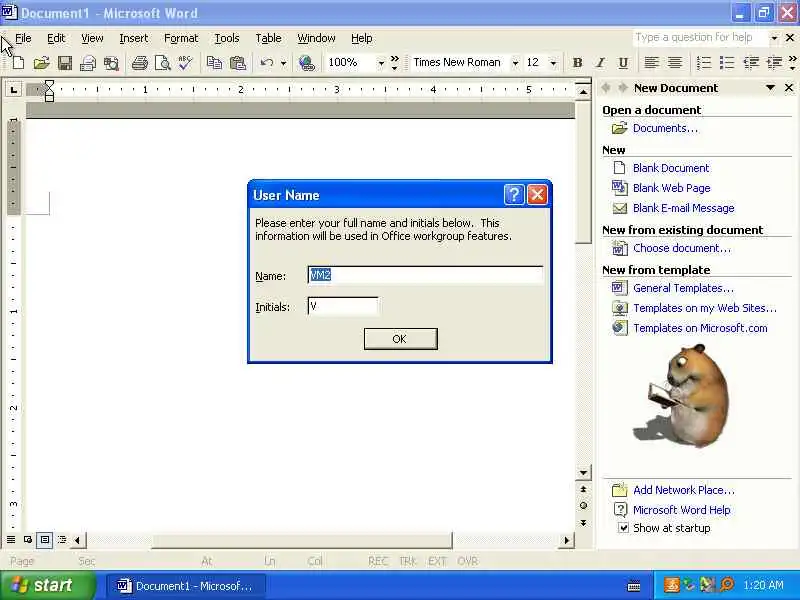Click the dialog's question mark help button
This screenshot has width=800, height=600.
point(514,194)
